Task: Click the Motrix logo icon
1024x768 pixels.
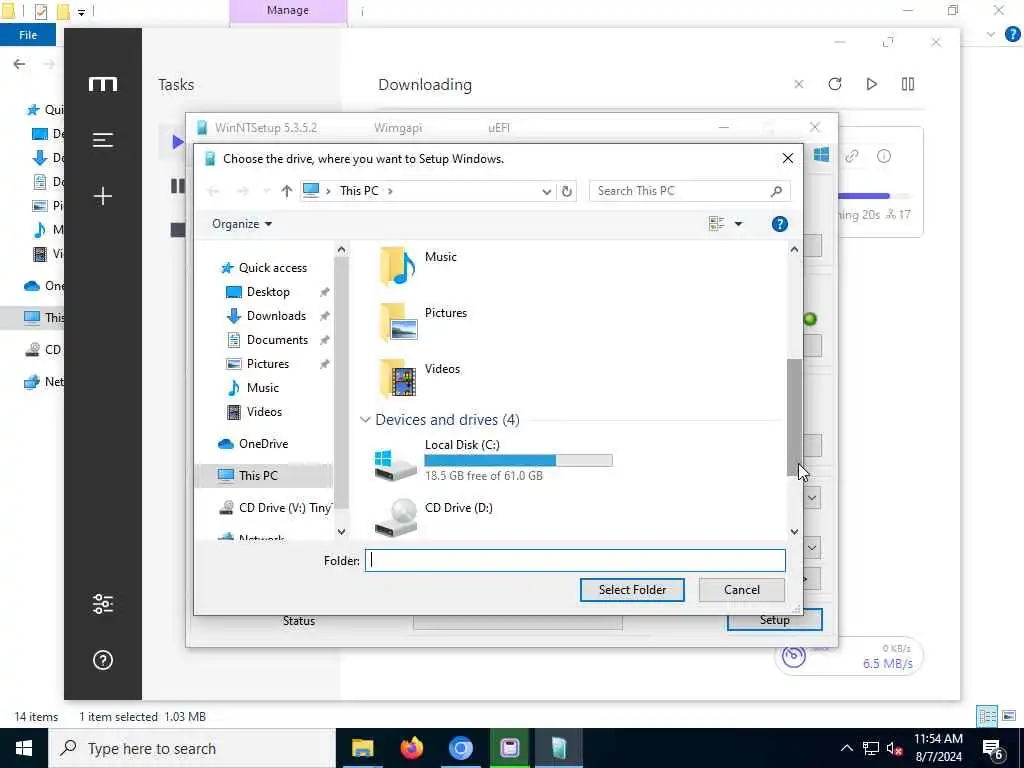Action: [x=103, y=84]
